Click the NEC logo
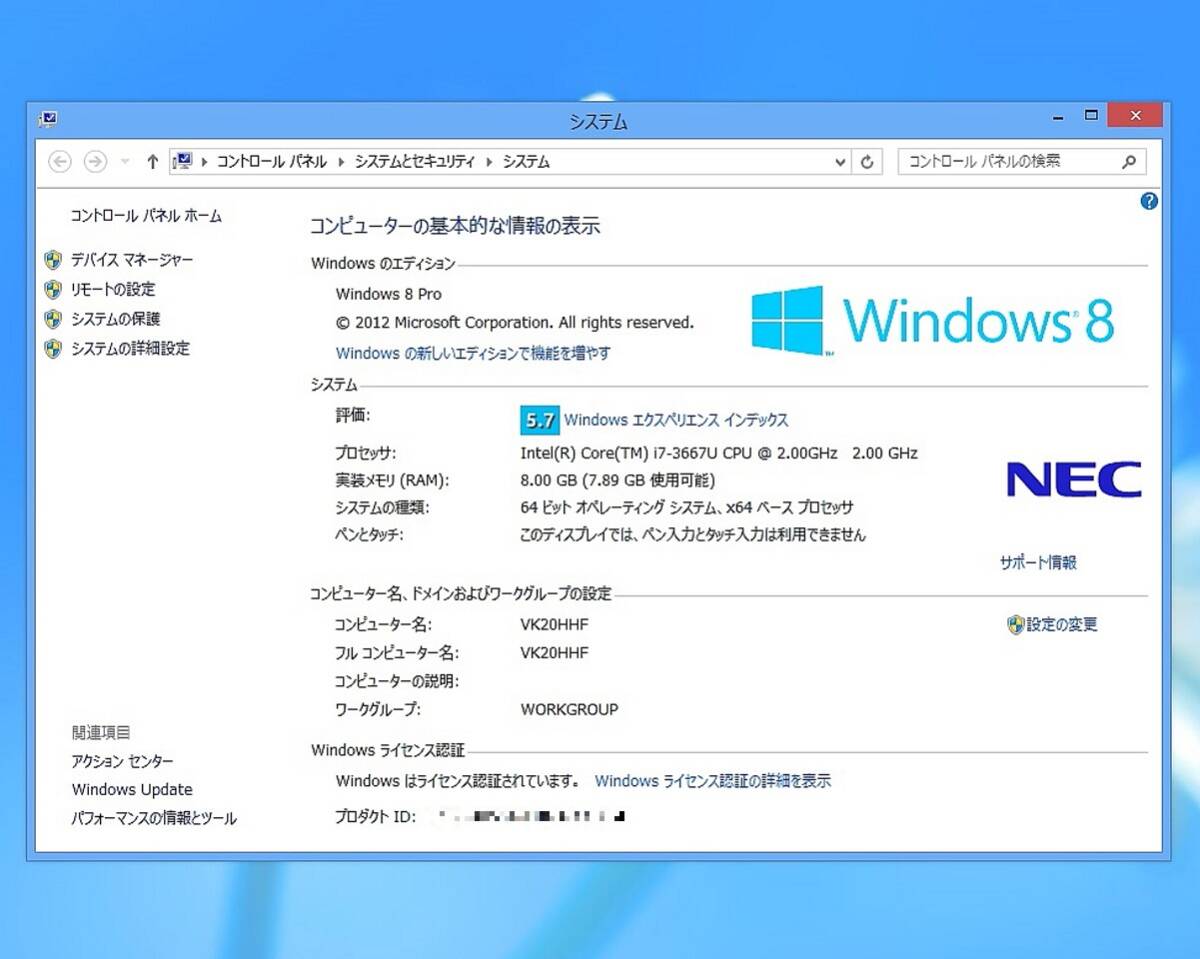 1074,480
